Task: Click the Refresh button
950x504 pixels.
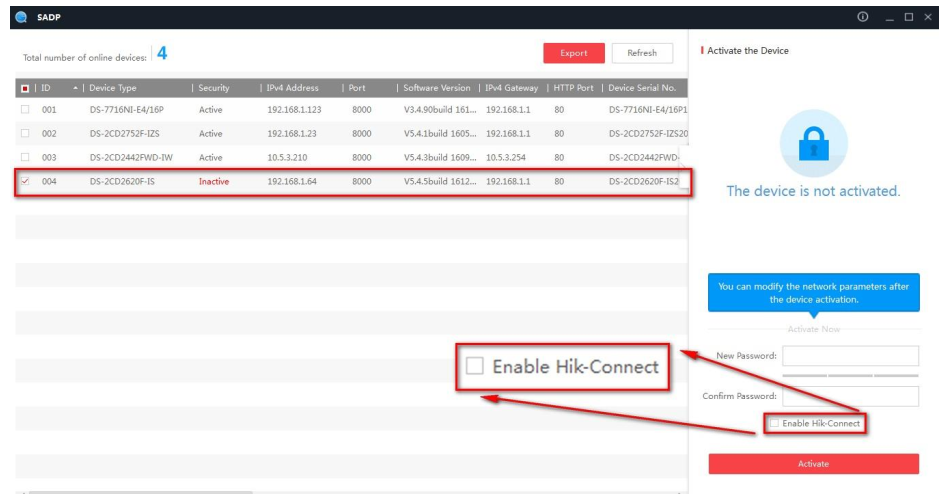Action: [x=642, y=53]
